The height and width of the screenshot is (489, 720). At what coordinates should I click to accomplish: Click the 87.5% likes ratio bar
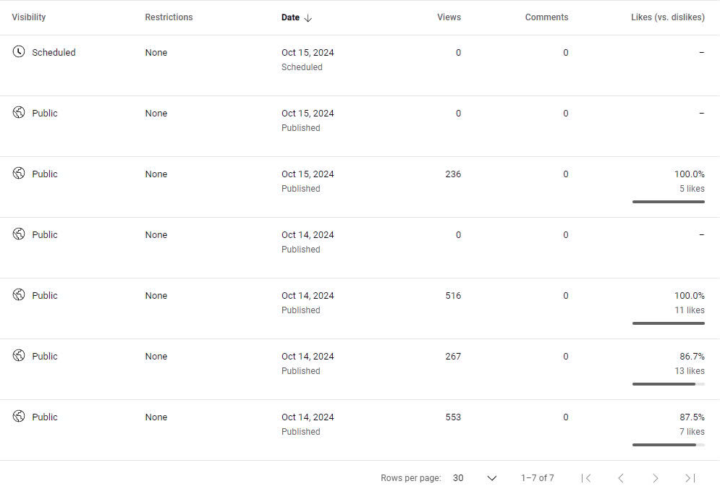[668, 444]
